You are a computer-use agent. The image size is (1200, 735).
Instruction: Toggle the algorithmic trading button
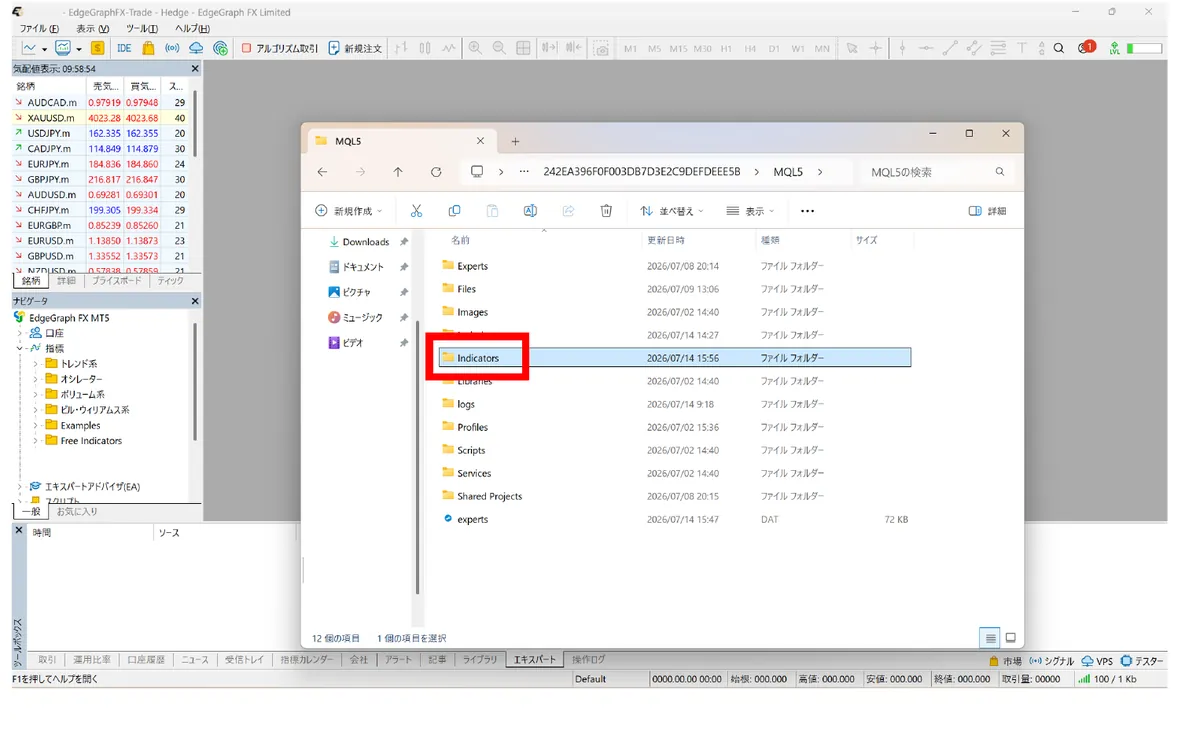[280, 48]
